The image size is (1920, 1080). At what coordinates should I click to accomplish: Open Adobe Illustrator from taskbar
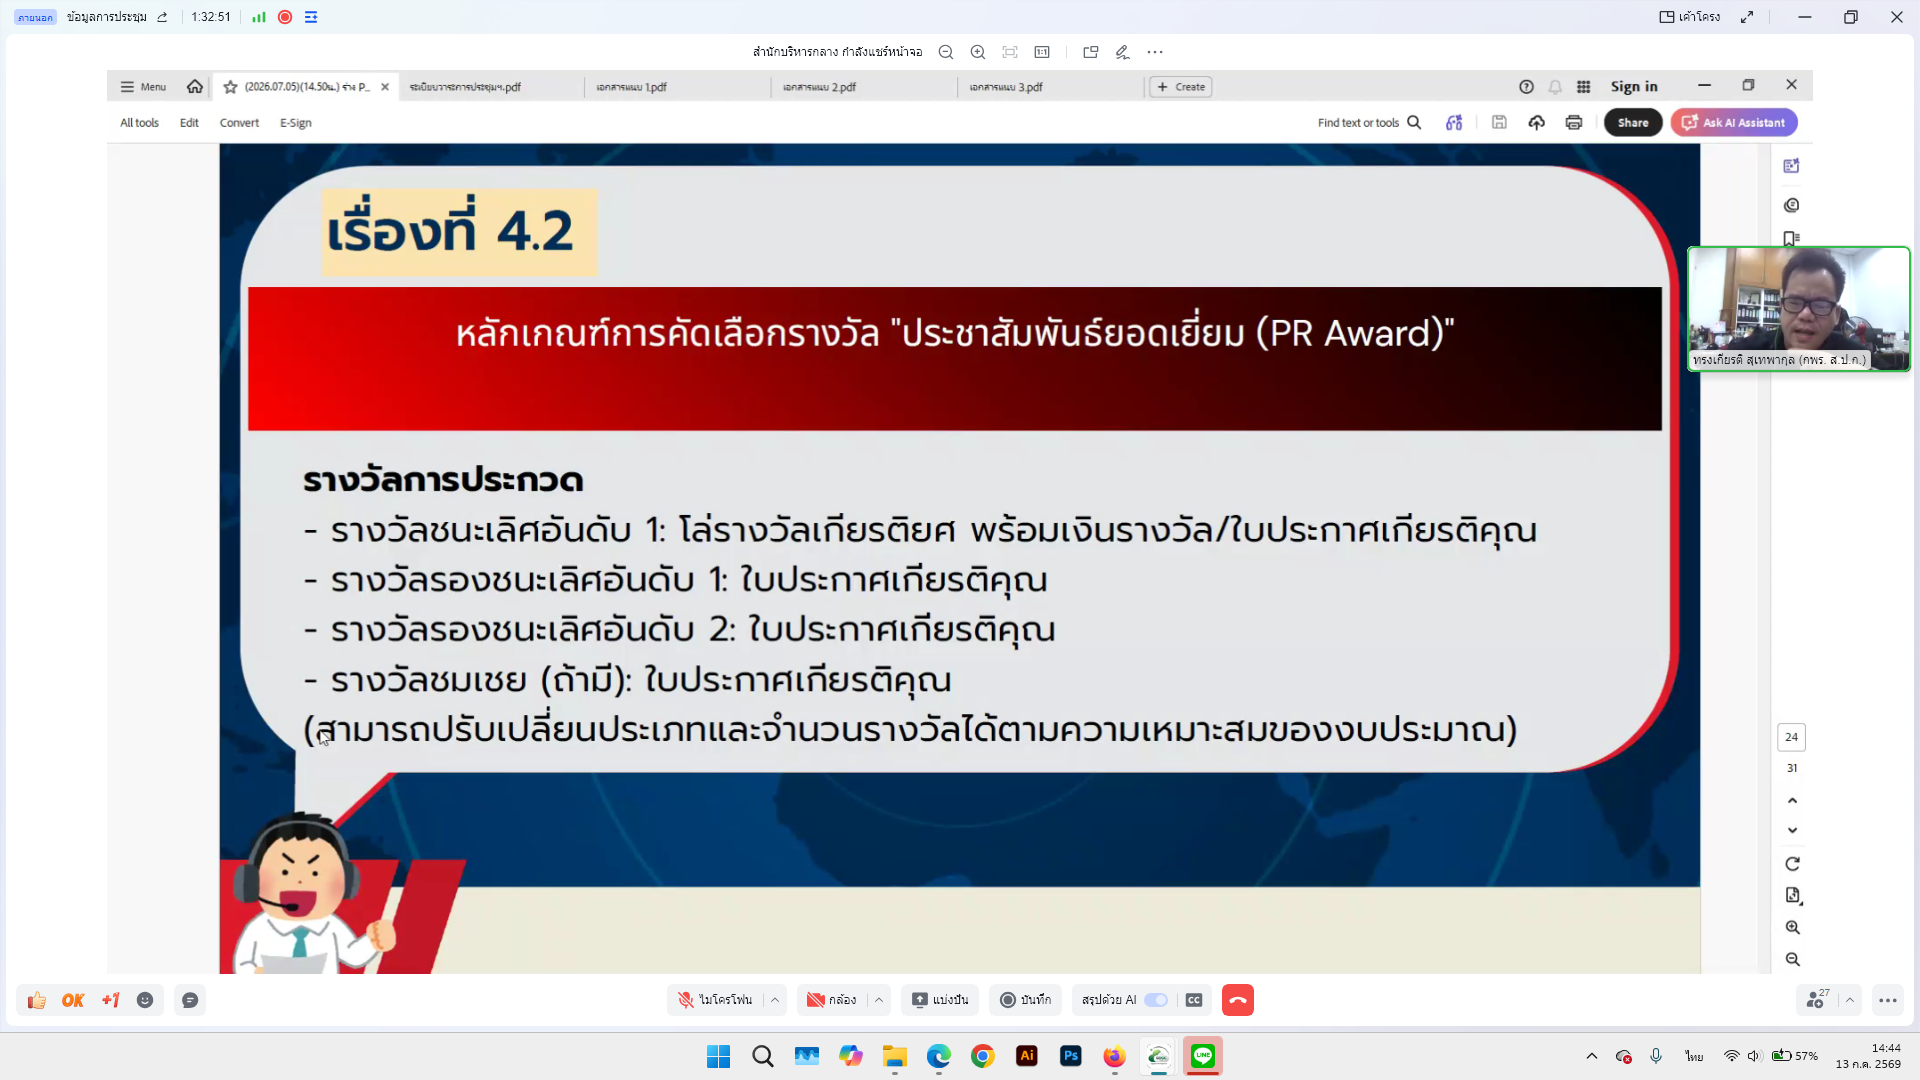tap(1027, 1056)
